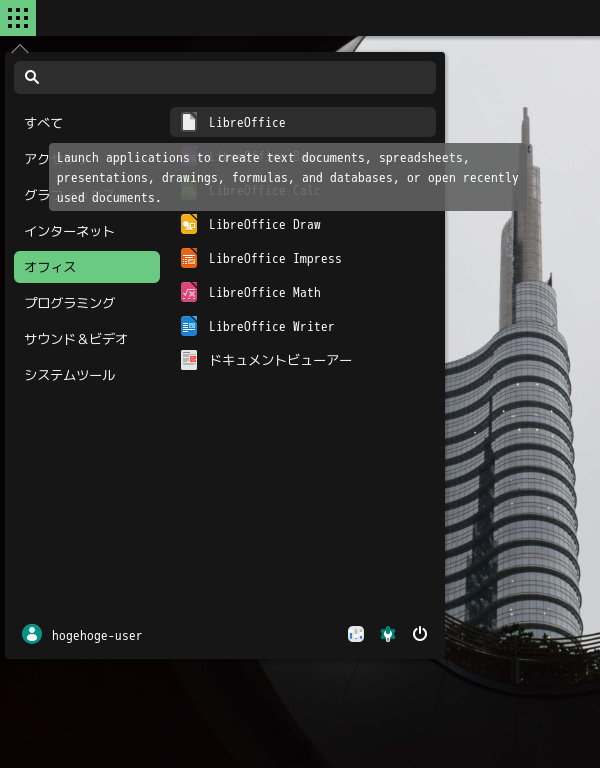Click the hogehoge-user avatar icon
Screen dimensions: 600x768
point(32,634)
